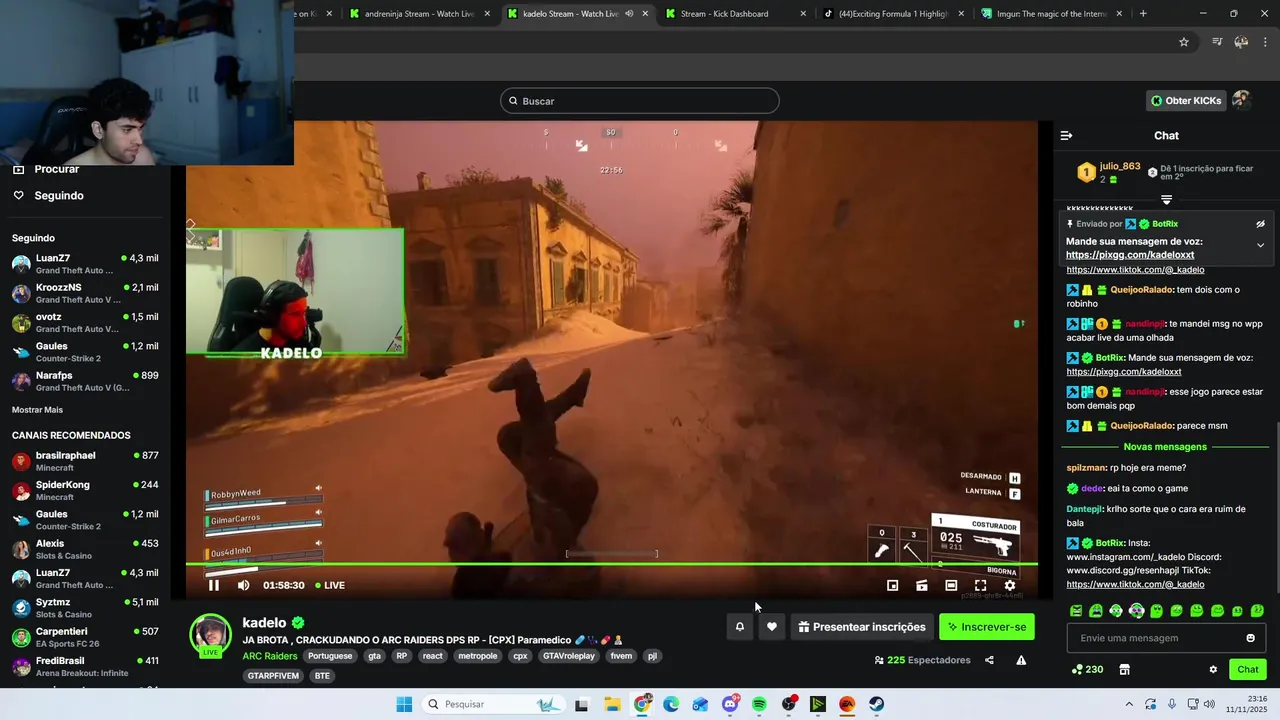Open brasilraphael recommended channel
Screen dimensions: 1280x720
click(85, 461)
